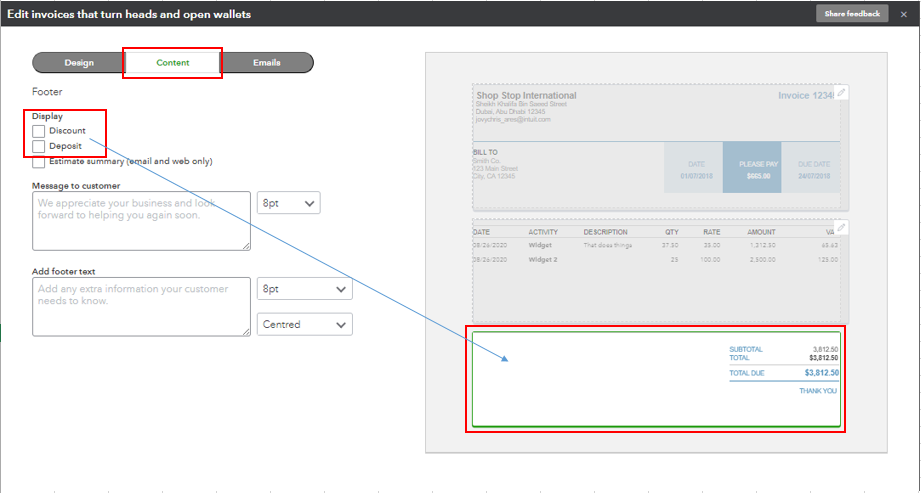
Task: Click the Message to customer text box
Action: (x=142, y=221)
